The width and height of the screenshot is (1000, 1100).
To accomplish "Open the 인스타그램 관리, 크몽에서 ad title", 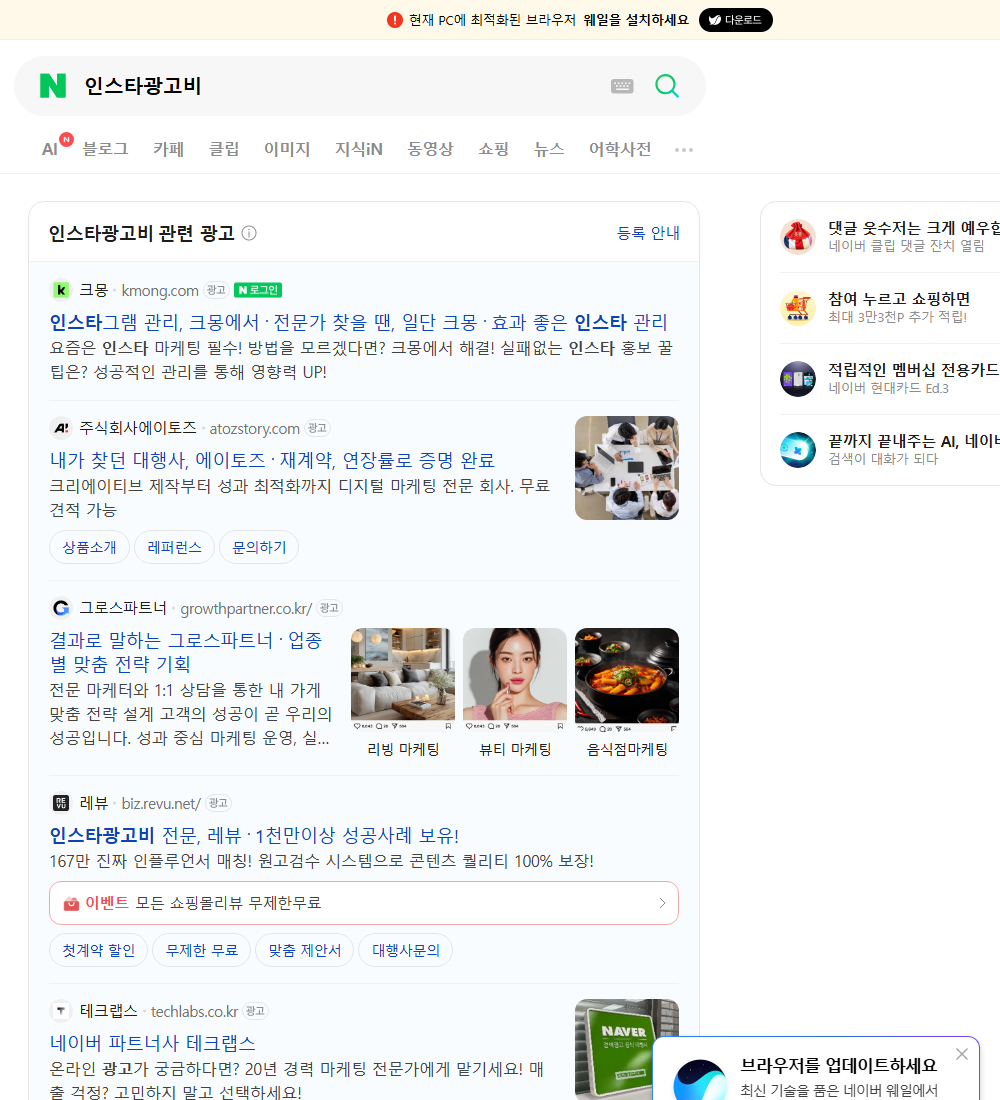I will (358, 322).
